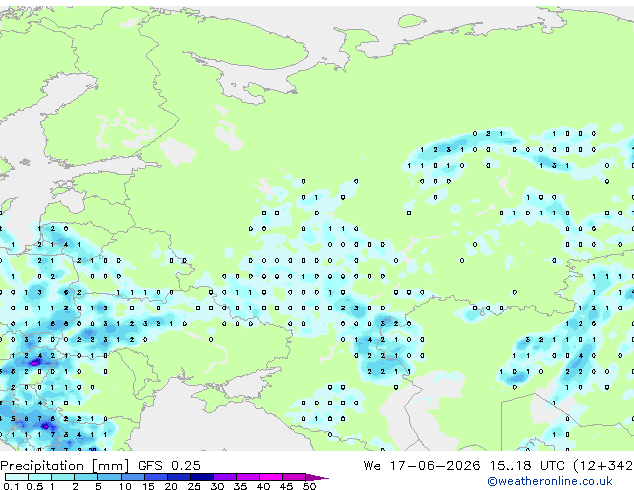Select the legend swatch between 10 and 15
The height and width of the screenshot is (490, 634).
133,477
